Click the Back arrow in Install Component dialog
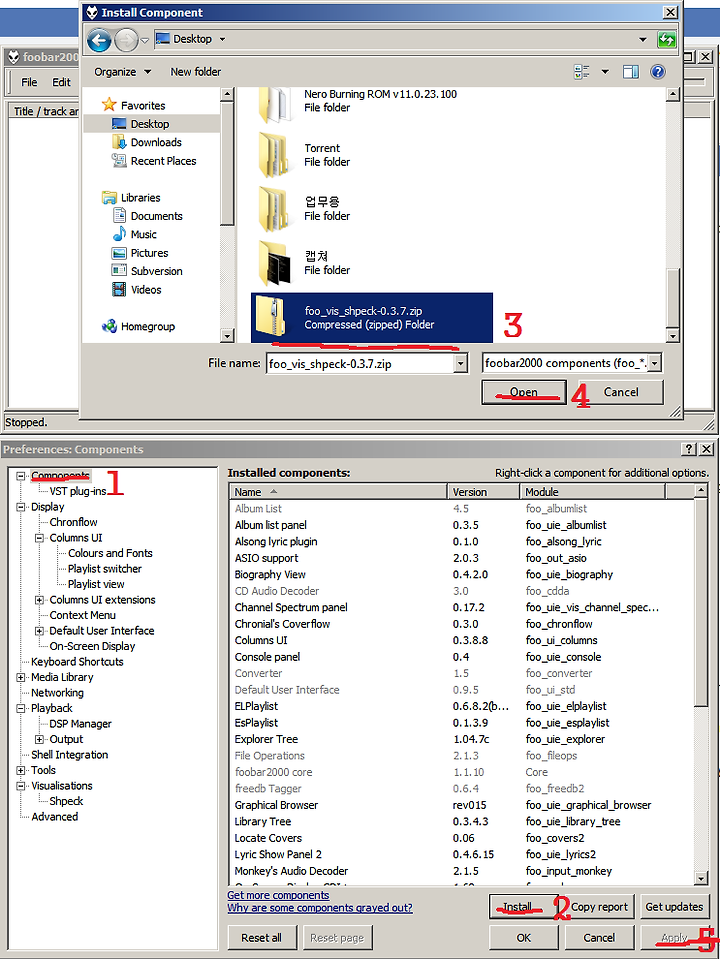The width and height of the screenshot is (720, 959). coord(98,40)
